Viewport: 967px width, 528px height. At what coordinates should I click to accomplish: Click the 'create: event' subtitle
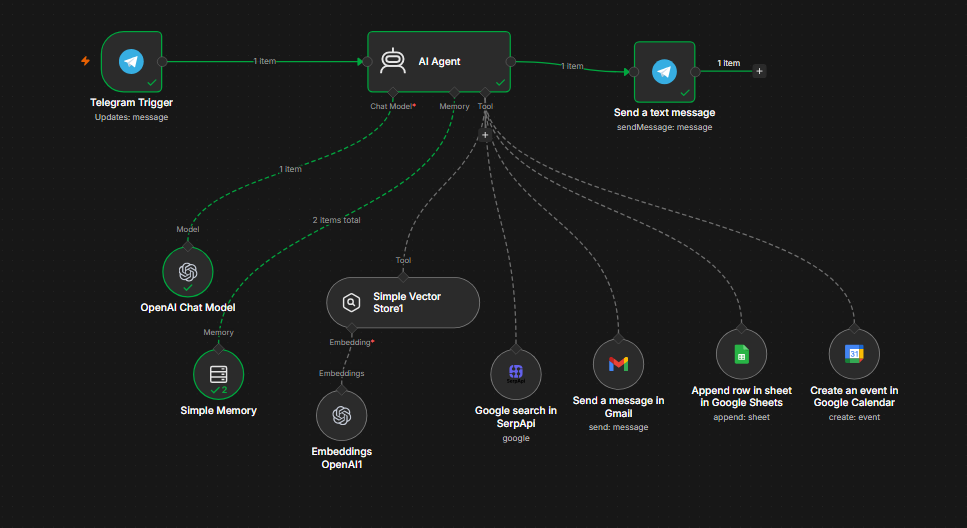(854, 418)
